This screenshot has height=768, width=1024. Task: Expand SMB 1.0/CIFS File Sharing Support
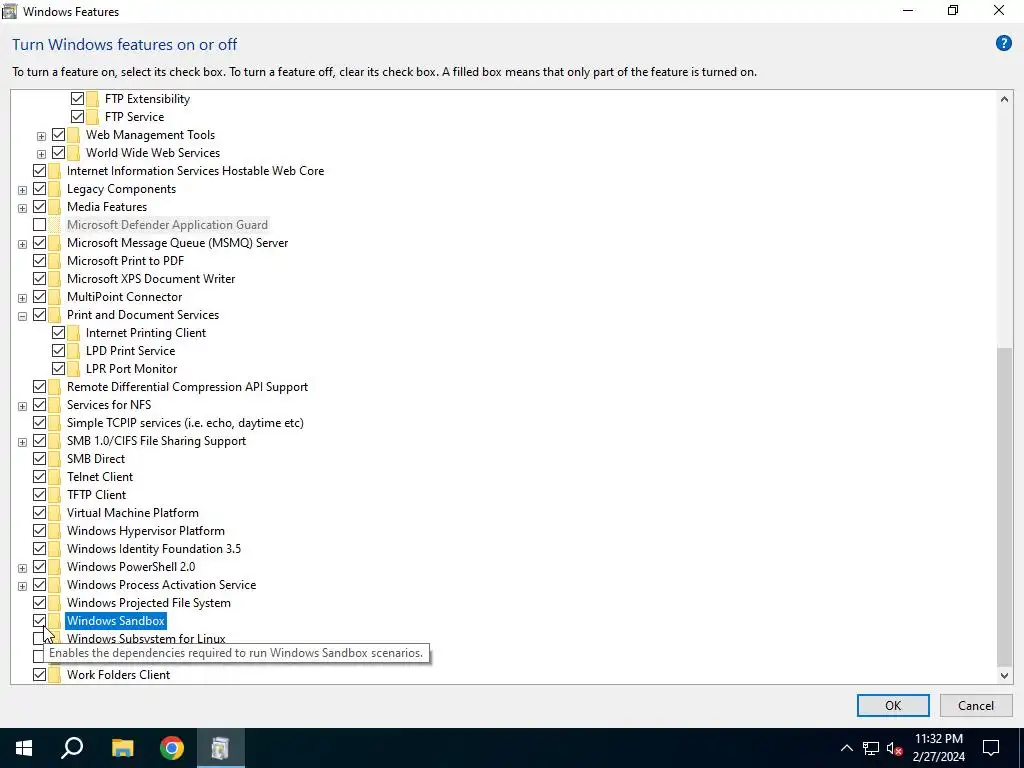click(x=22, y=442)
